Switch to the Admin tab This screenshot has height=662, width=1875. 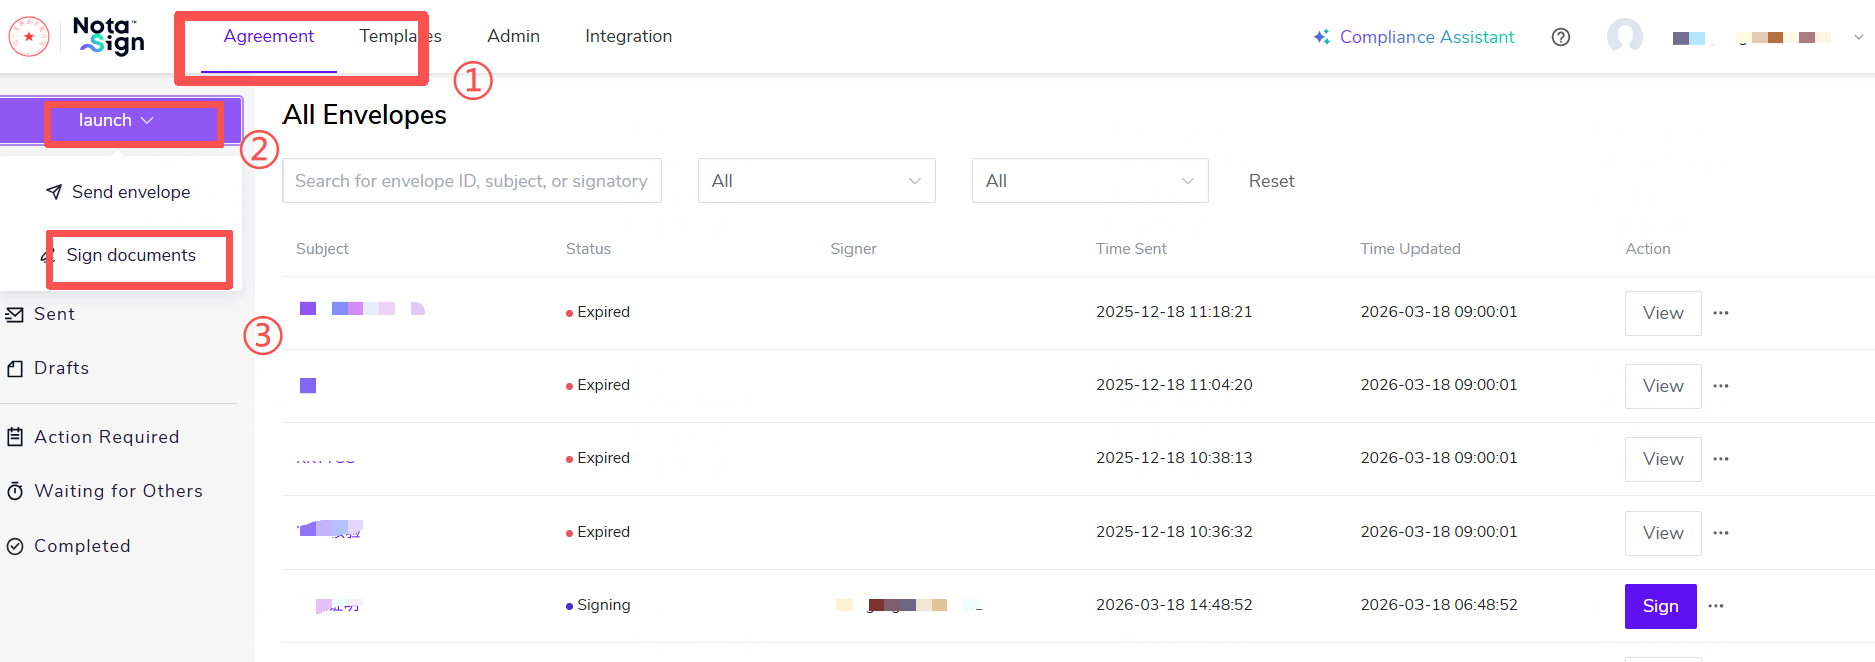(513, 36)
